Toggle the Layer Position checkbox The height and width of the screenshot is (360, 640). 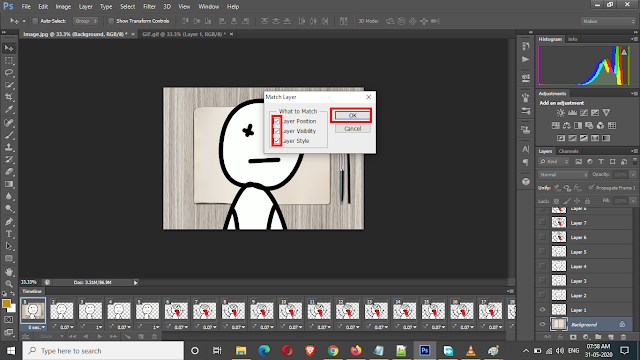pos(277,121)
